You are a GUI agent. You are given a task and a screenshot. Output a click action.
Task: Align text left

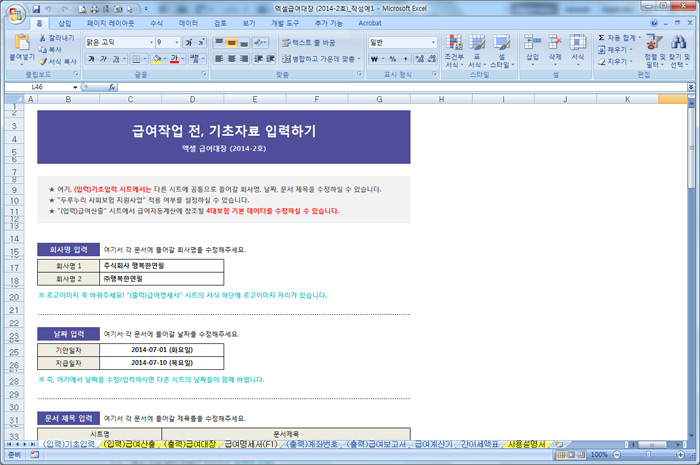(219, 59)
